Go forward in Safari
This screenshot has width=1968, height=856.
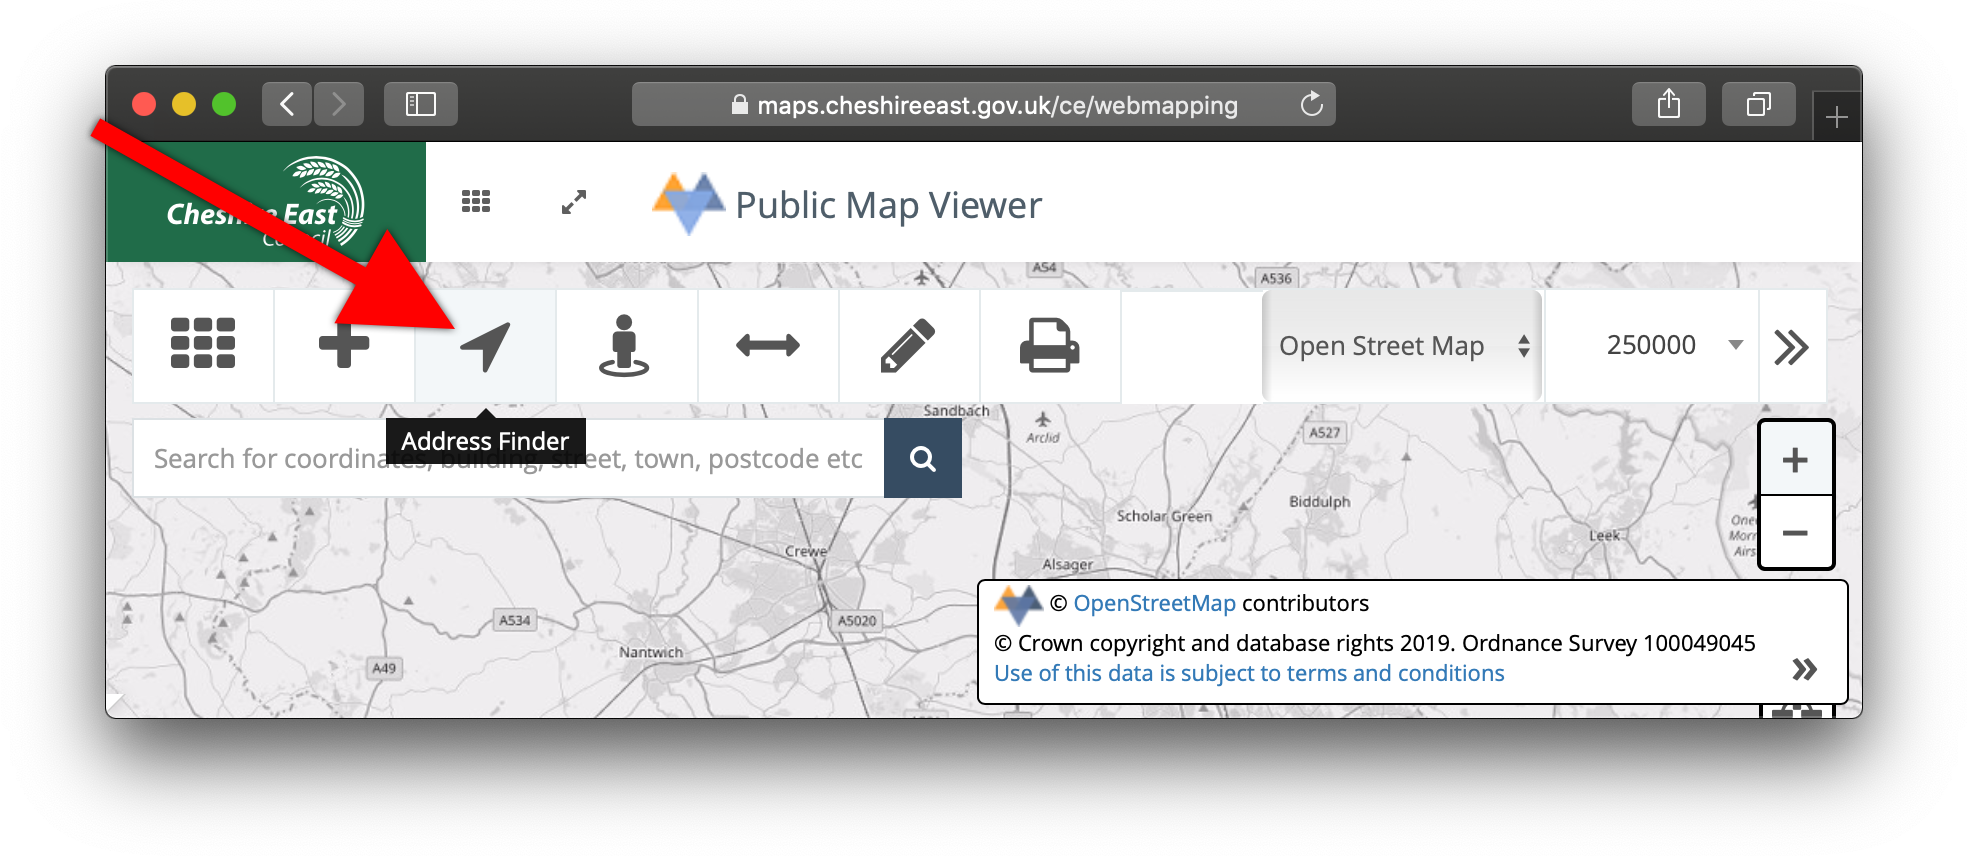click(339, 104)
